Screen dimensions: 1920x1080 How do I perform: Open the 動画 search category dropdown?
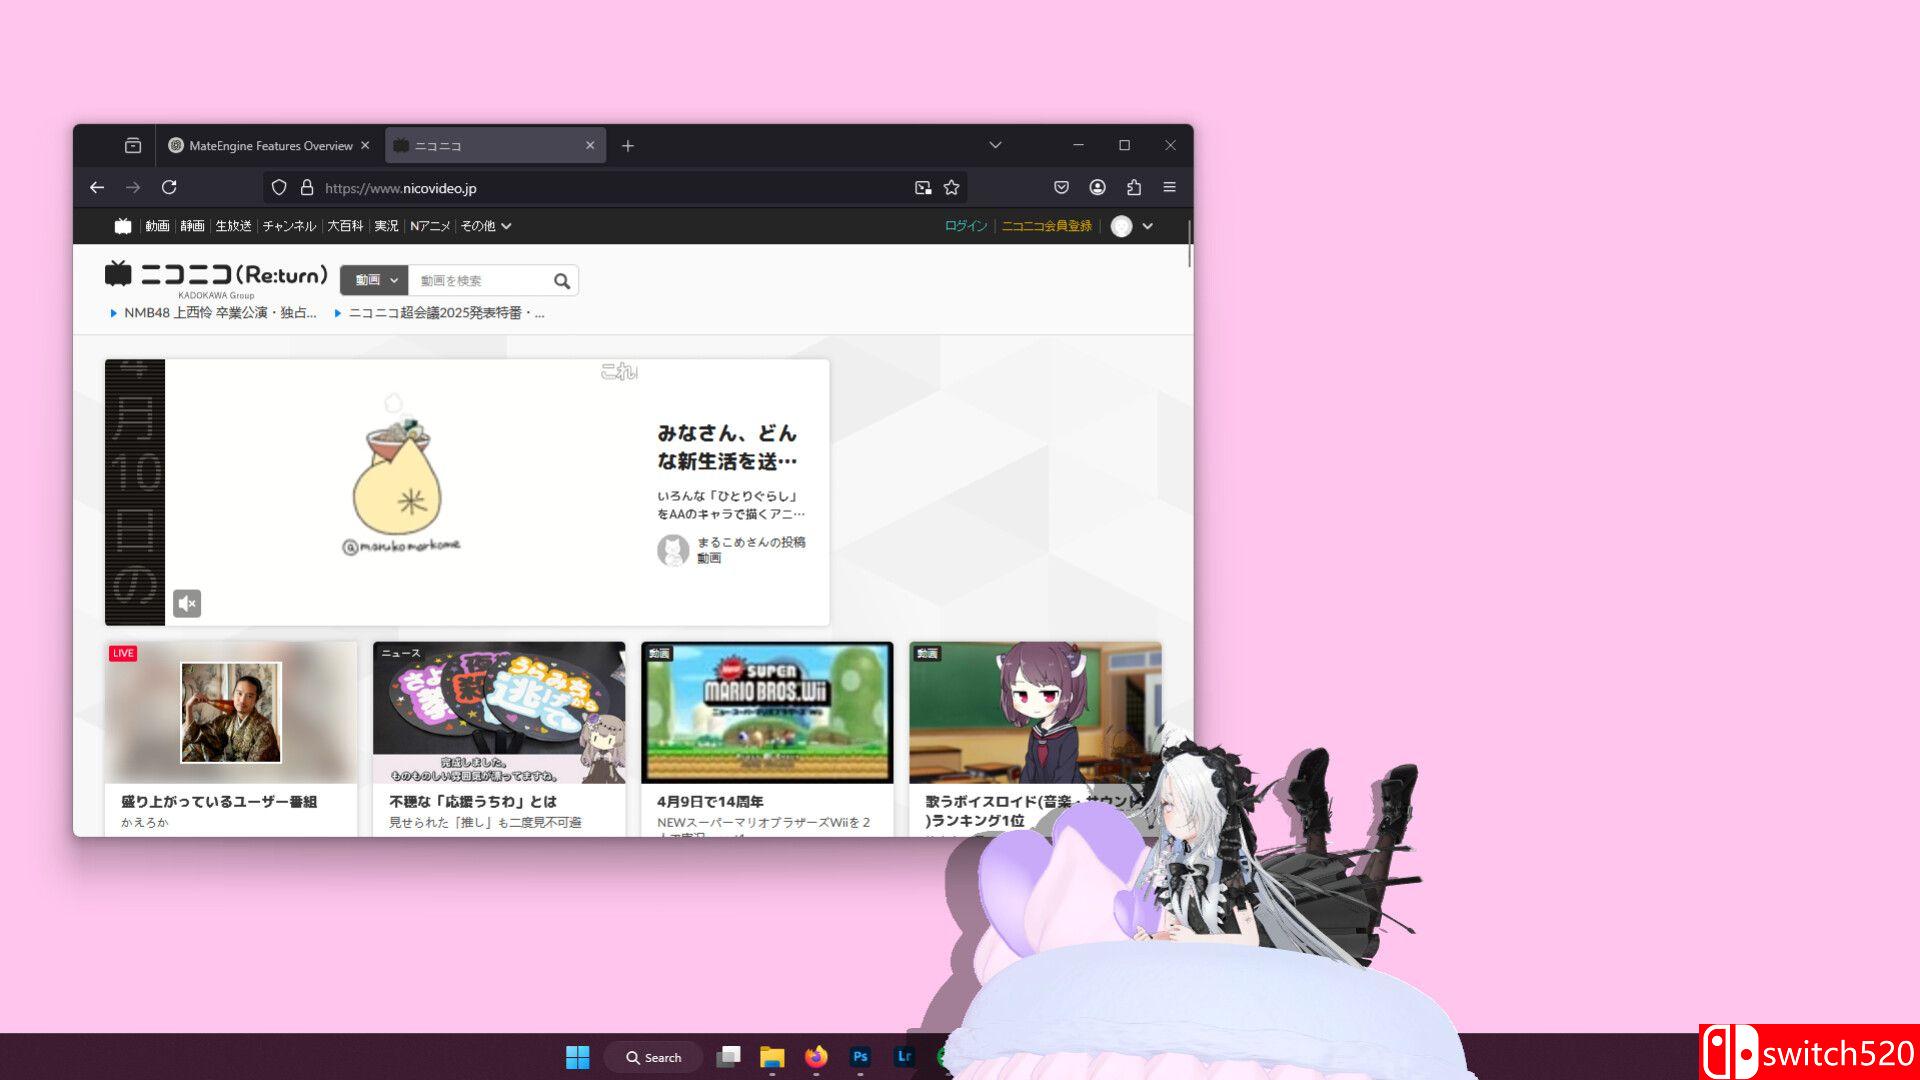(x=373, y=280)
